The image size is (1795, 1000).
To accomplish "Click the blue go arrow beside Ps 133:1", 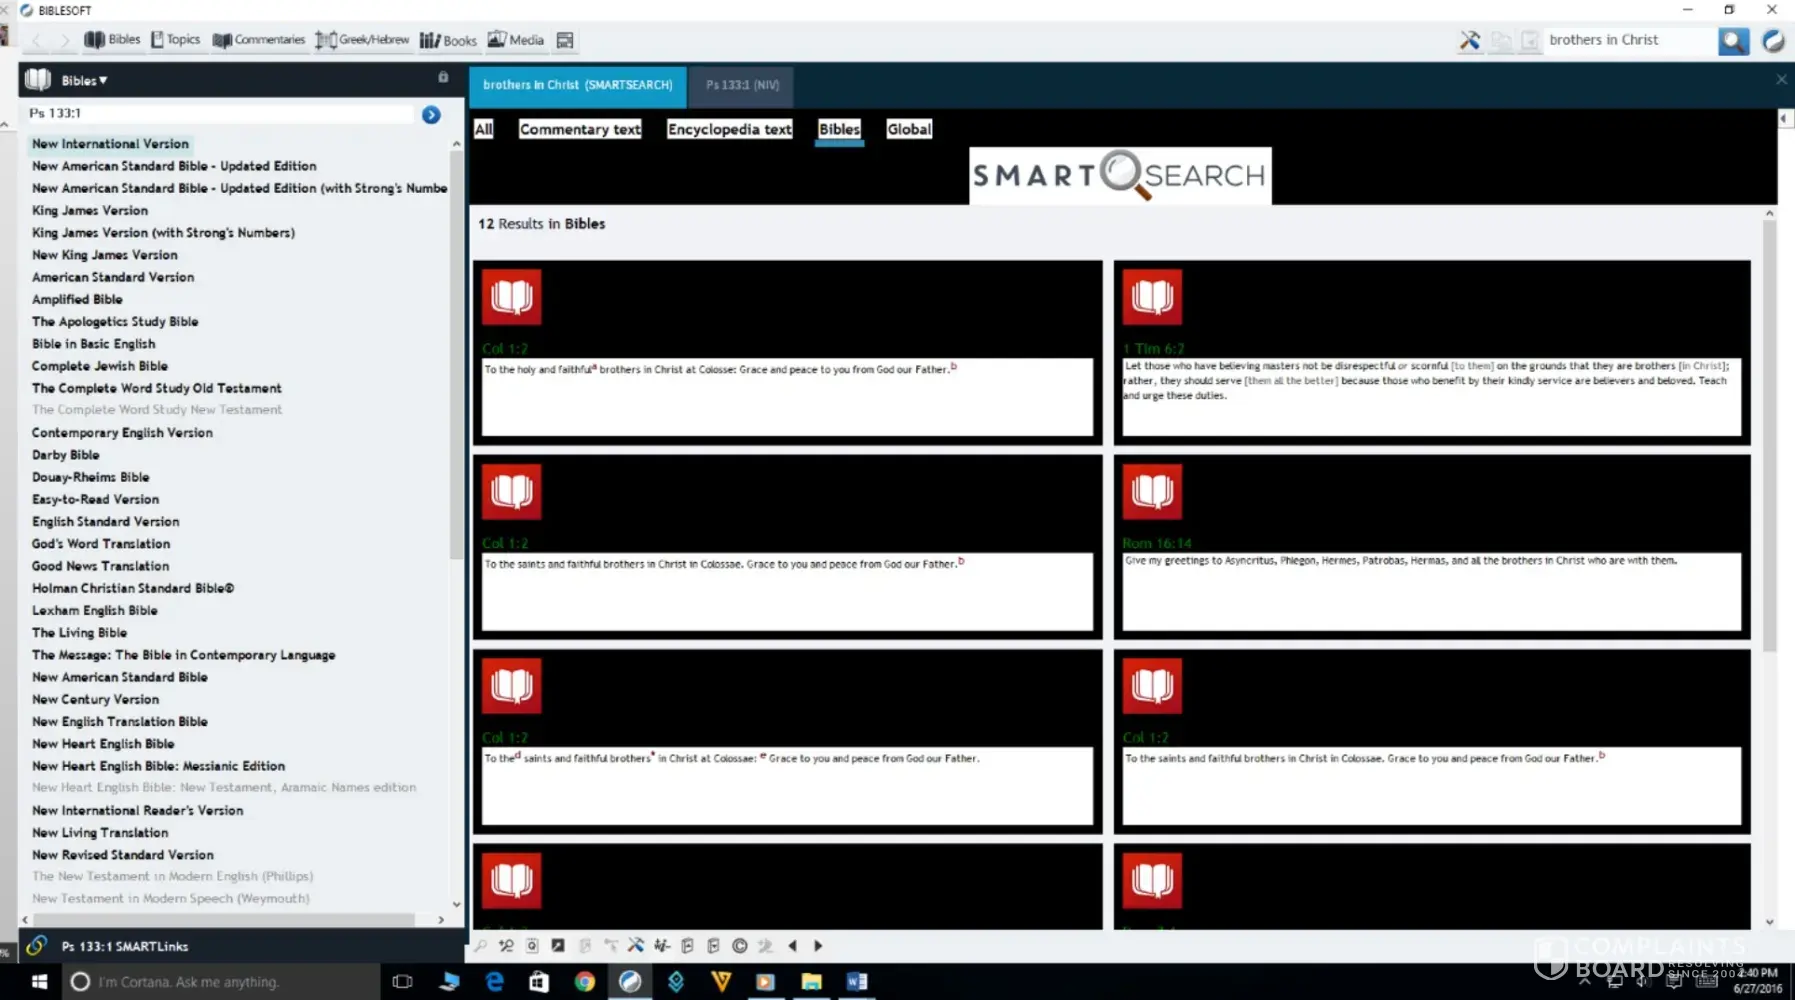I will tap(431, 115).
